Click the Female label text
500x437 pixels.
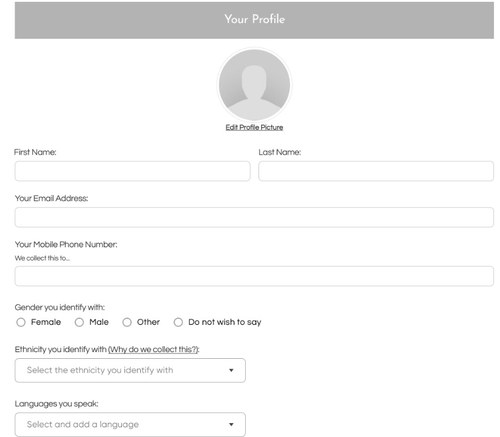tap(46, 322)
